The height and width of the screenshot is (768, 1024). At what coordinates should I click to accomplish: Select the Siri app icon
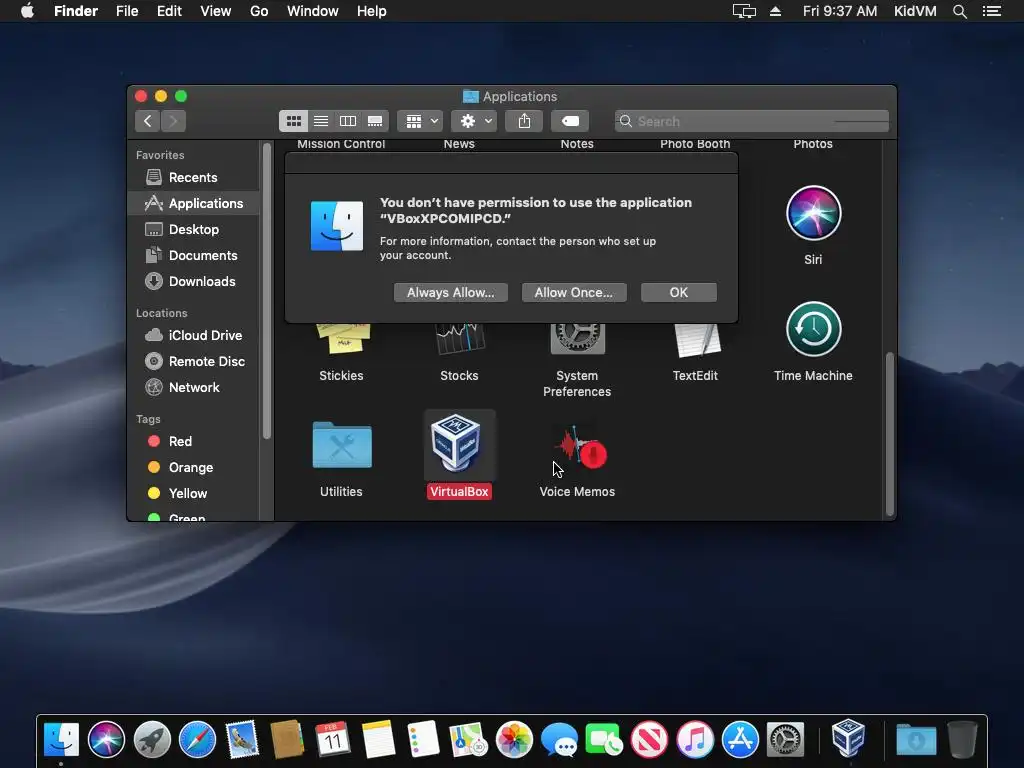tap(813, 214)
